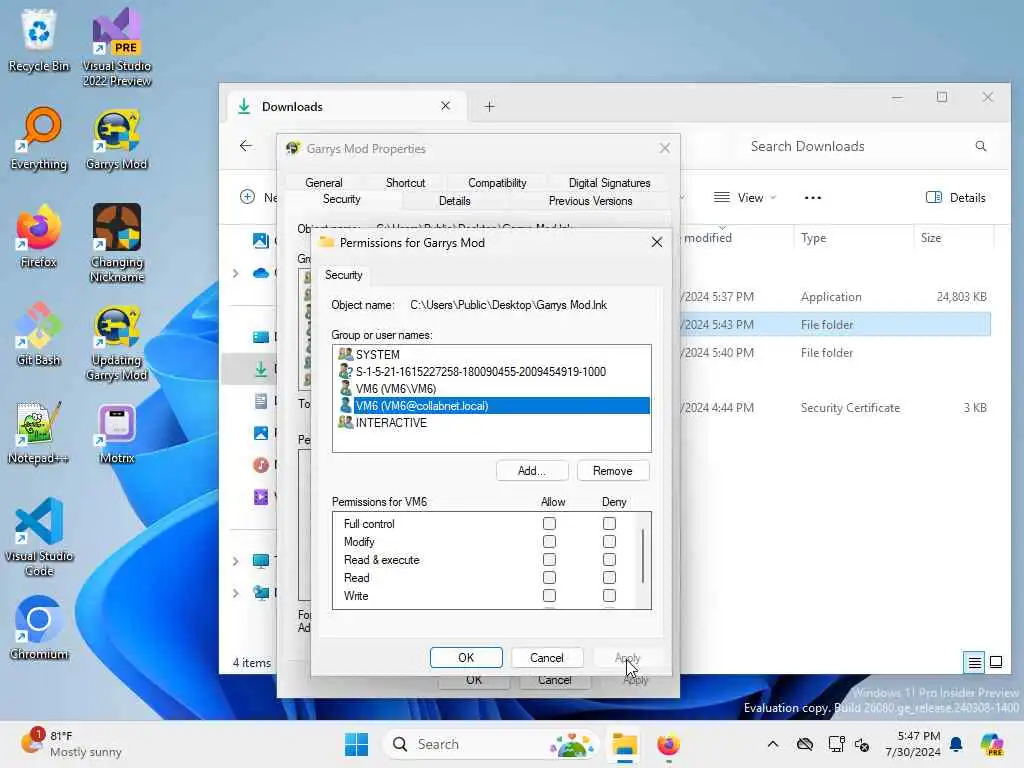The height and width of the screenshot is (768, 1024).
Task: Check Deny for Full control
Action: [609, 524]
